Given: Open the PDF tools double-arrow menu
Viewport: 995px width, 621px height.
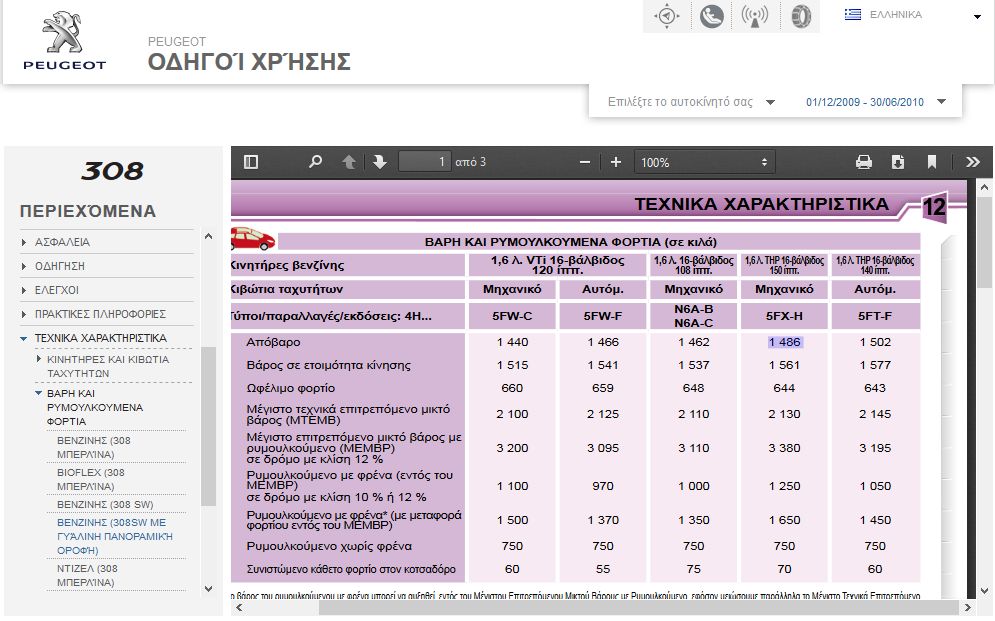Looking at the screenshot, I should (972, 162).
